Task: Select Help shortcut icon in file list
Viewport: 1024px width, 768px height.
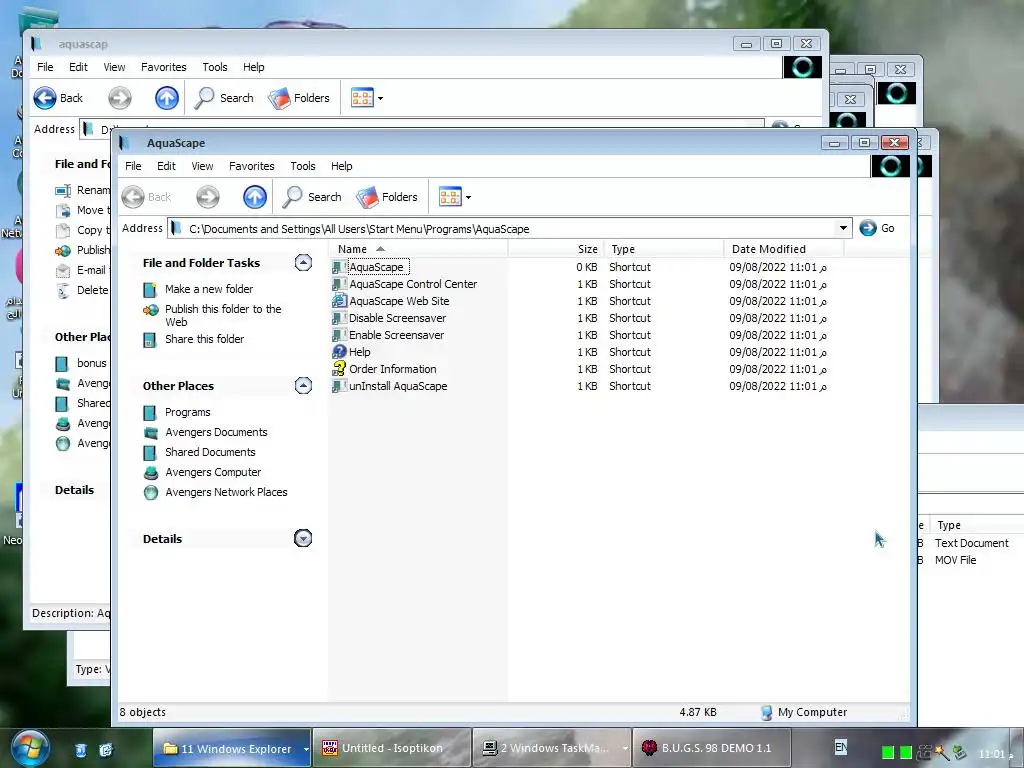Action: pos(339,352)
